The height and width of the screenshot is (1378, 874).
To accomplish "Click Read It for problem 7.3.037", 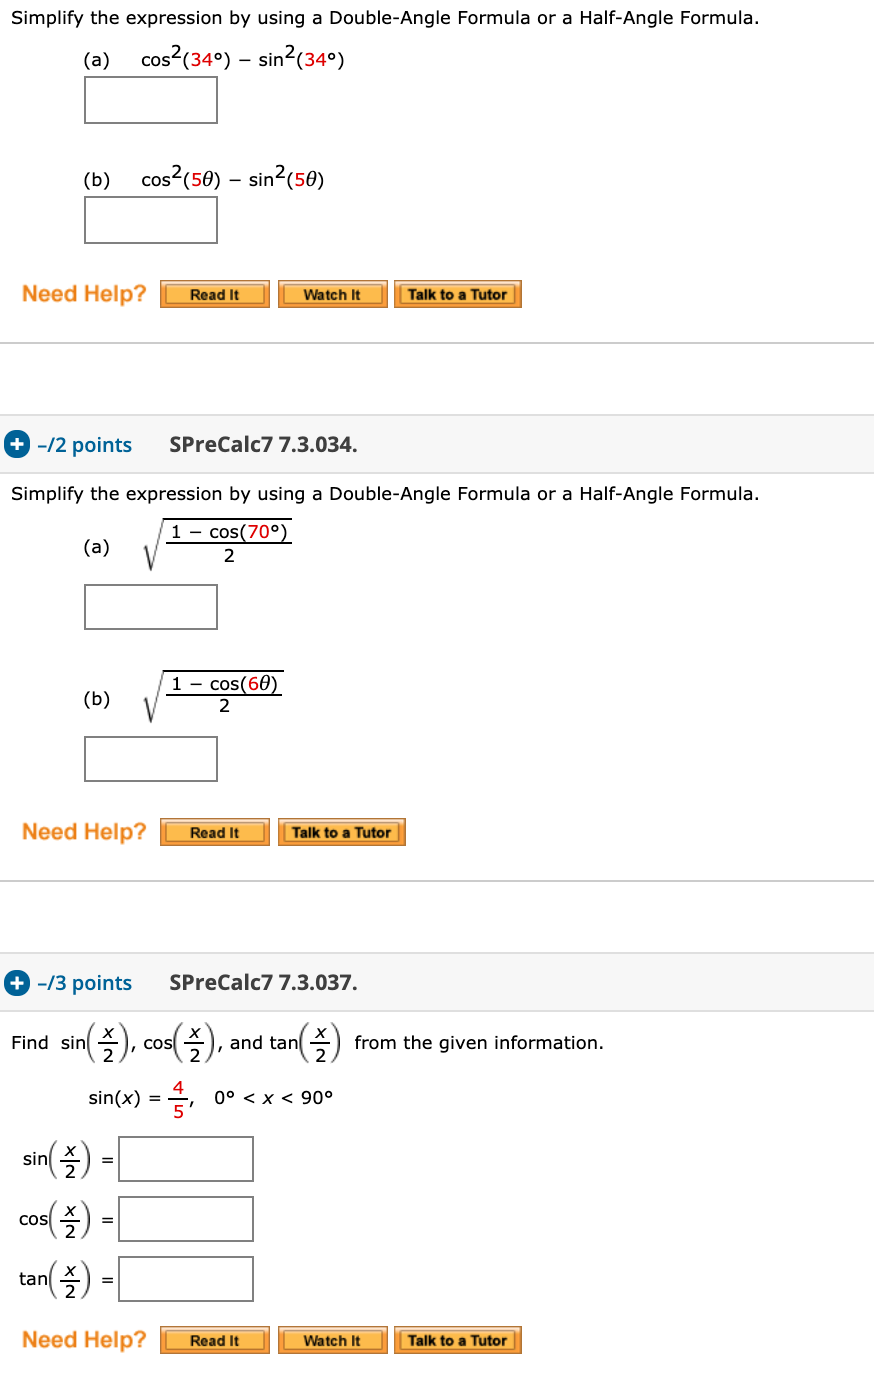I will tap(215, 1340).
